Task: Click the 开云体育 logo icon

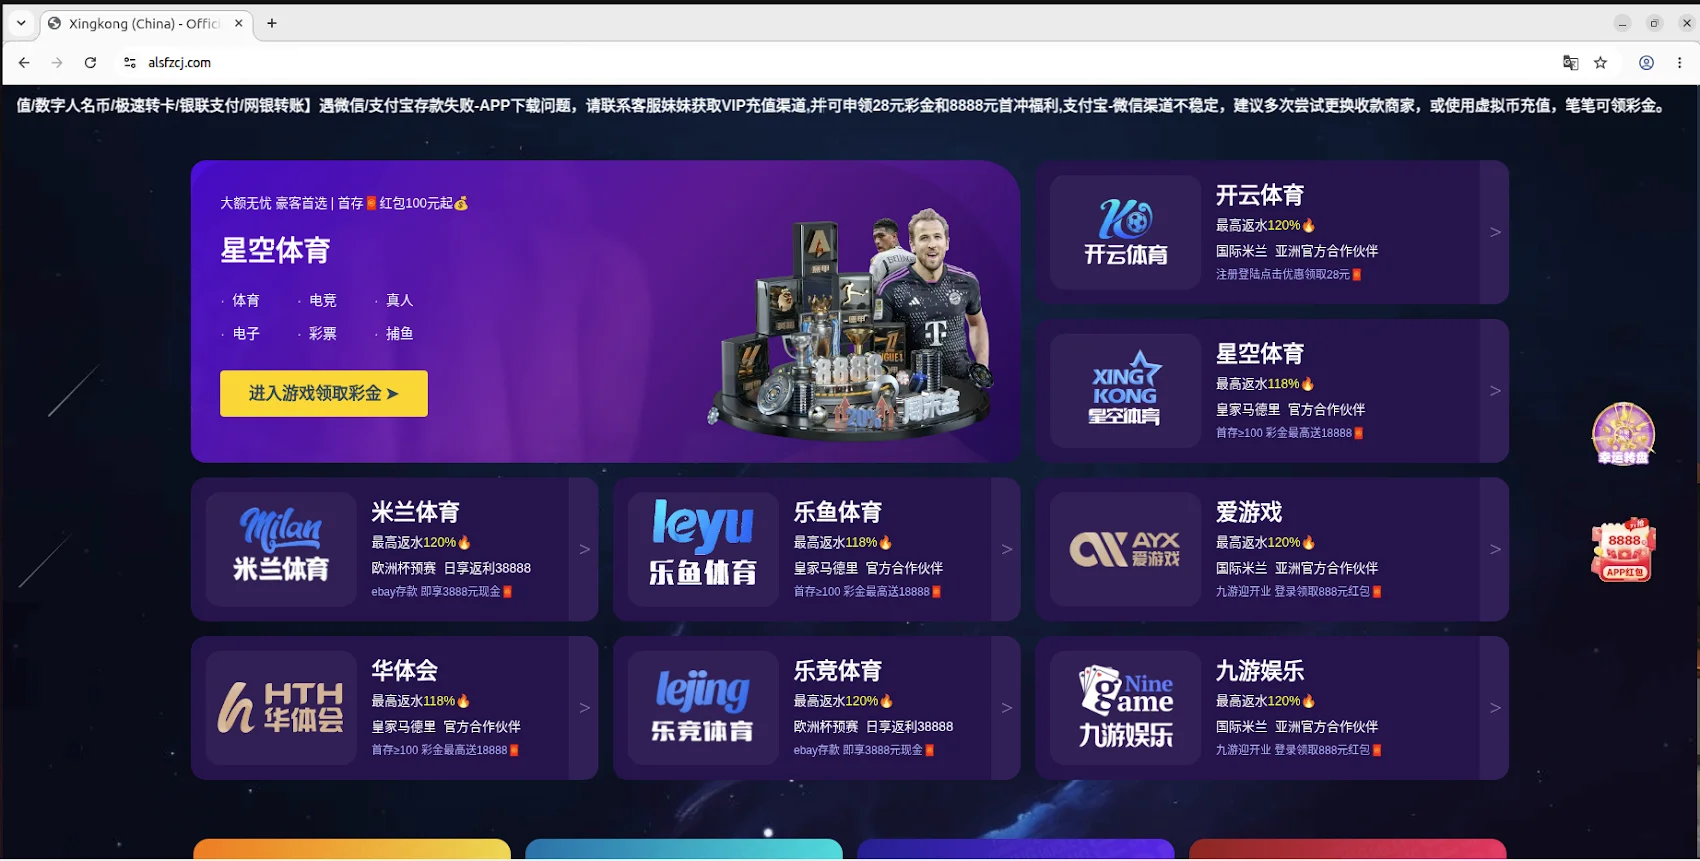Action: (1125, 233)
